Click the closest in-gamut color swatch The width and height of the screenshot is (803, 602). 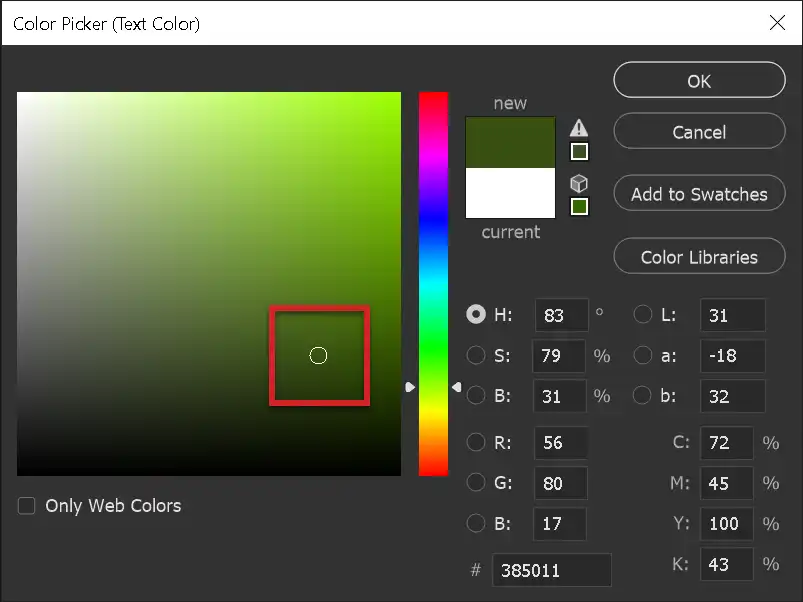pos(578,149)
